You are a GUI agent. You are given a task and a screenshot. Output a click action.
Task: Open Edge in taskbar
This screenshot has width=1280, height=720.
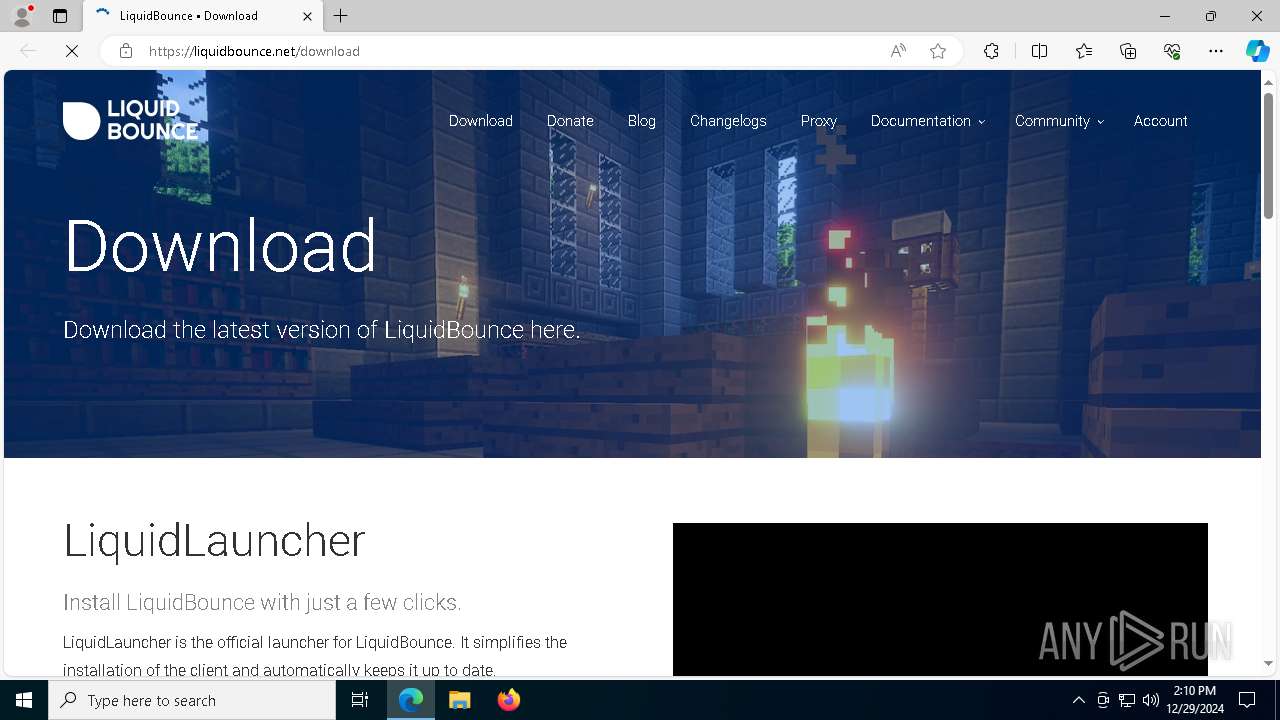pyautogui.click(x=411, y=700)
